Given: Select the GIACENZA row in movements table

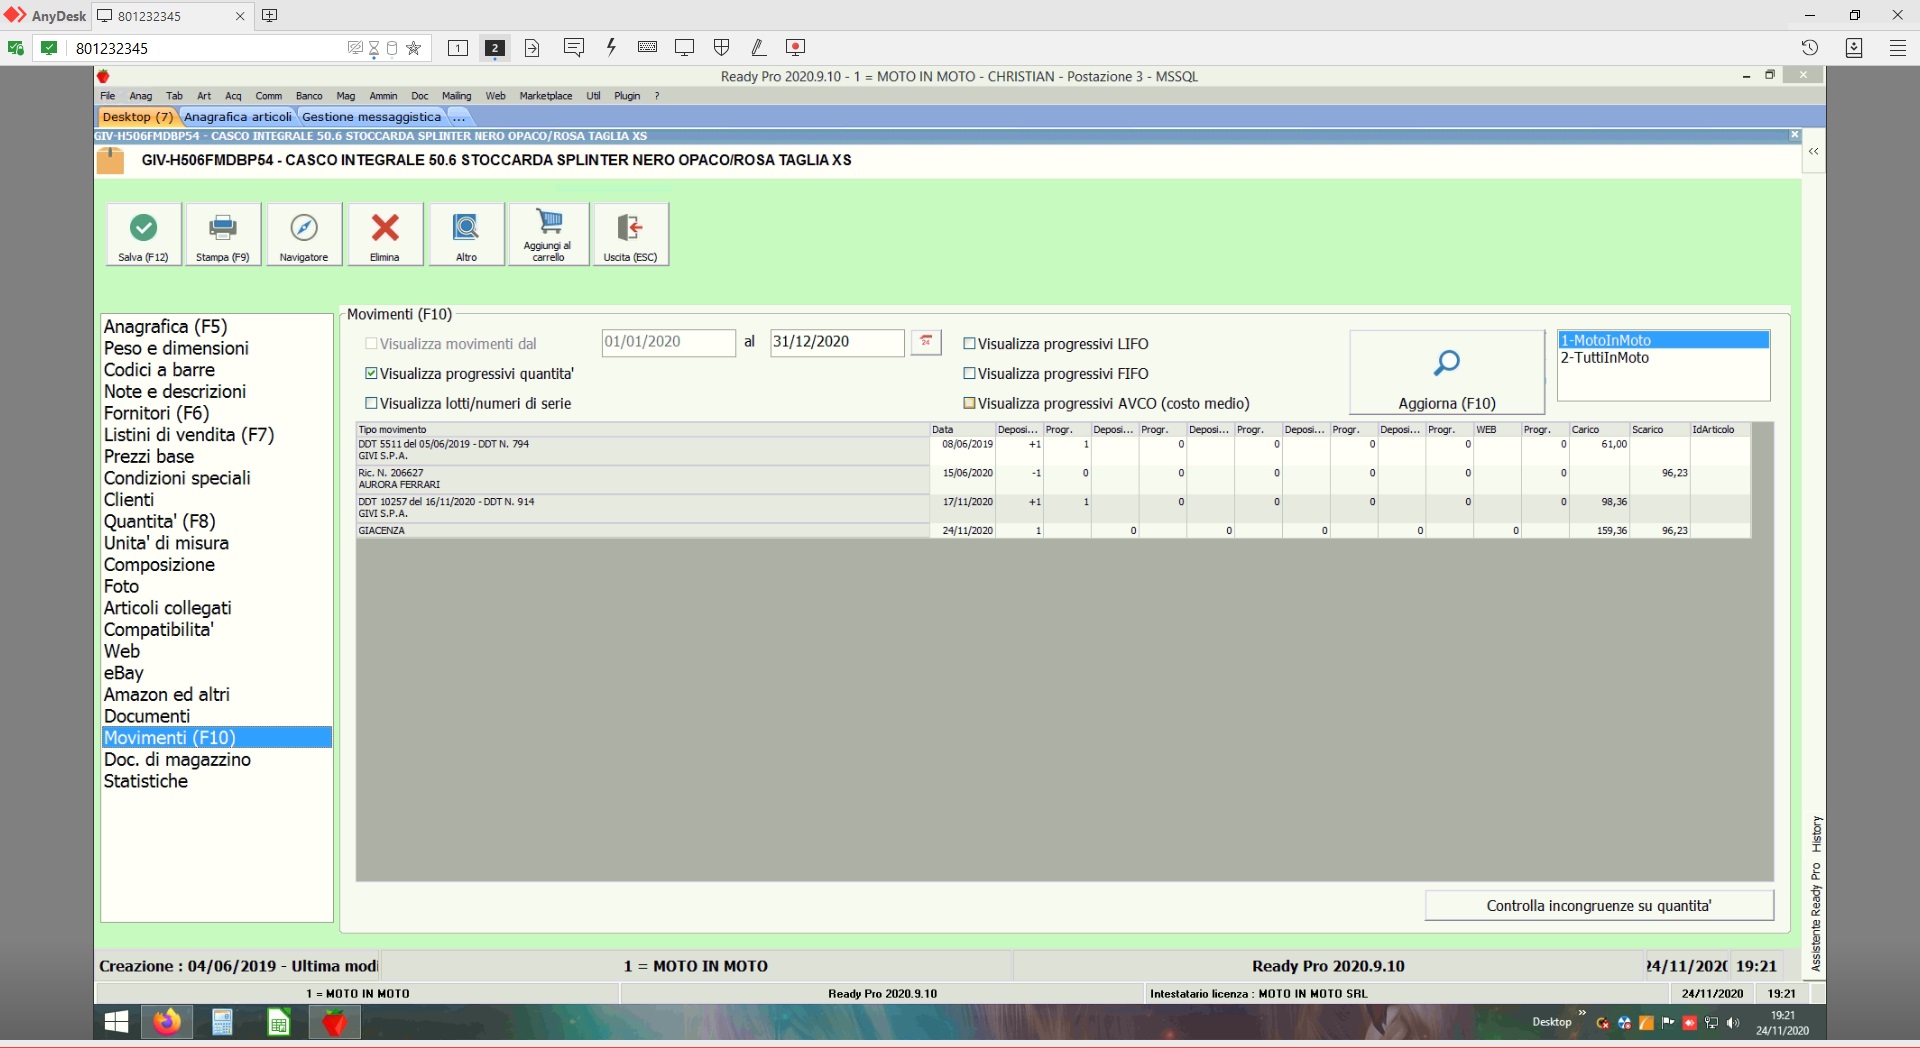Looking at the screenshot, I should coord(1053,531).
